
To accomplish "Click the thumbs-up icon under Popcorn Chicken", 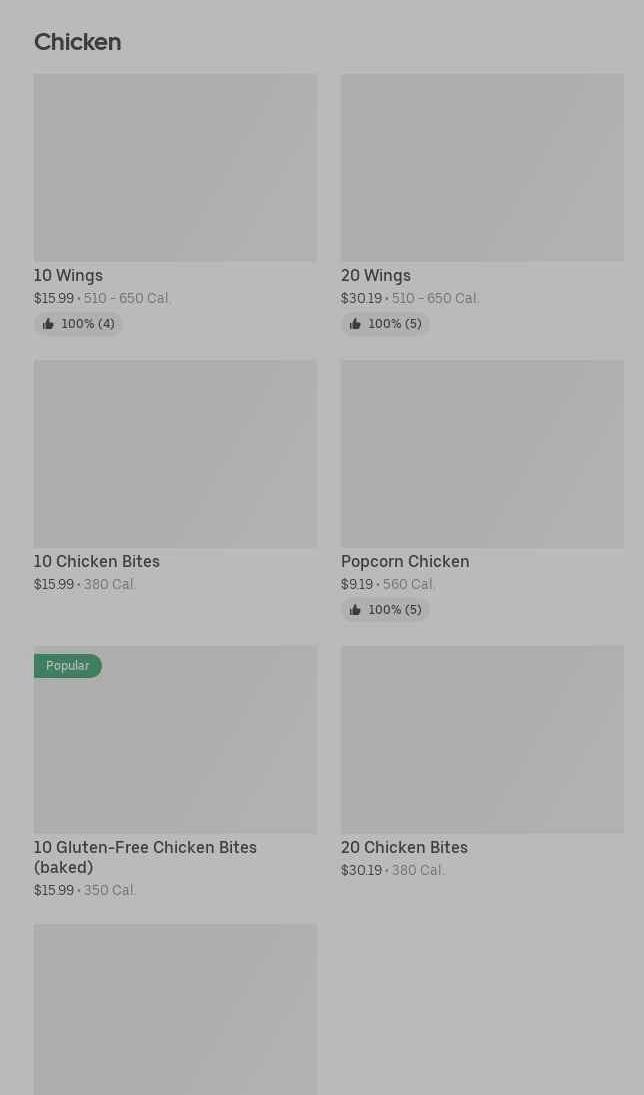I will point(355,610).
